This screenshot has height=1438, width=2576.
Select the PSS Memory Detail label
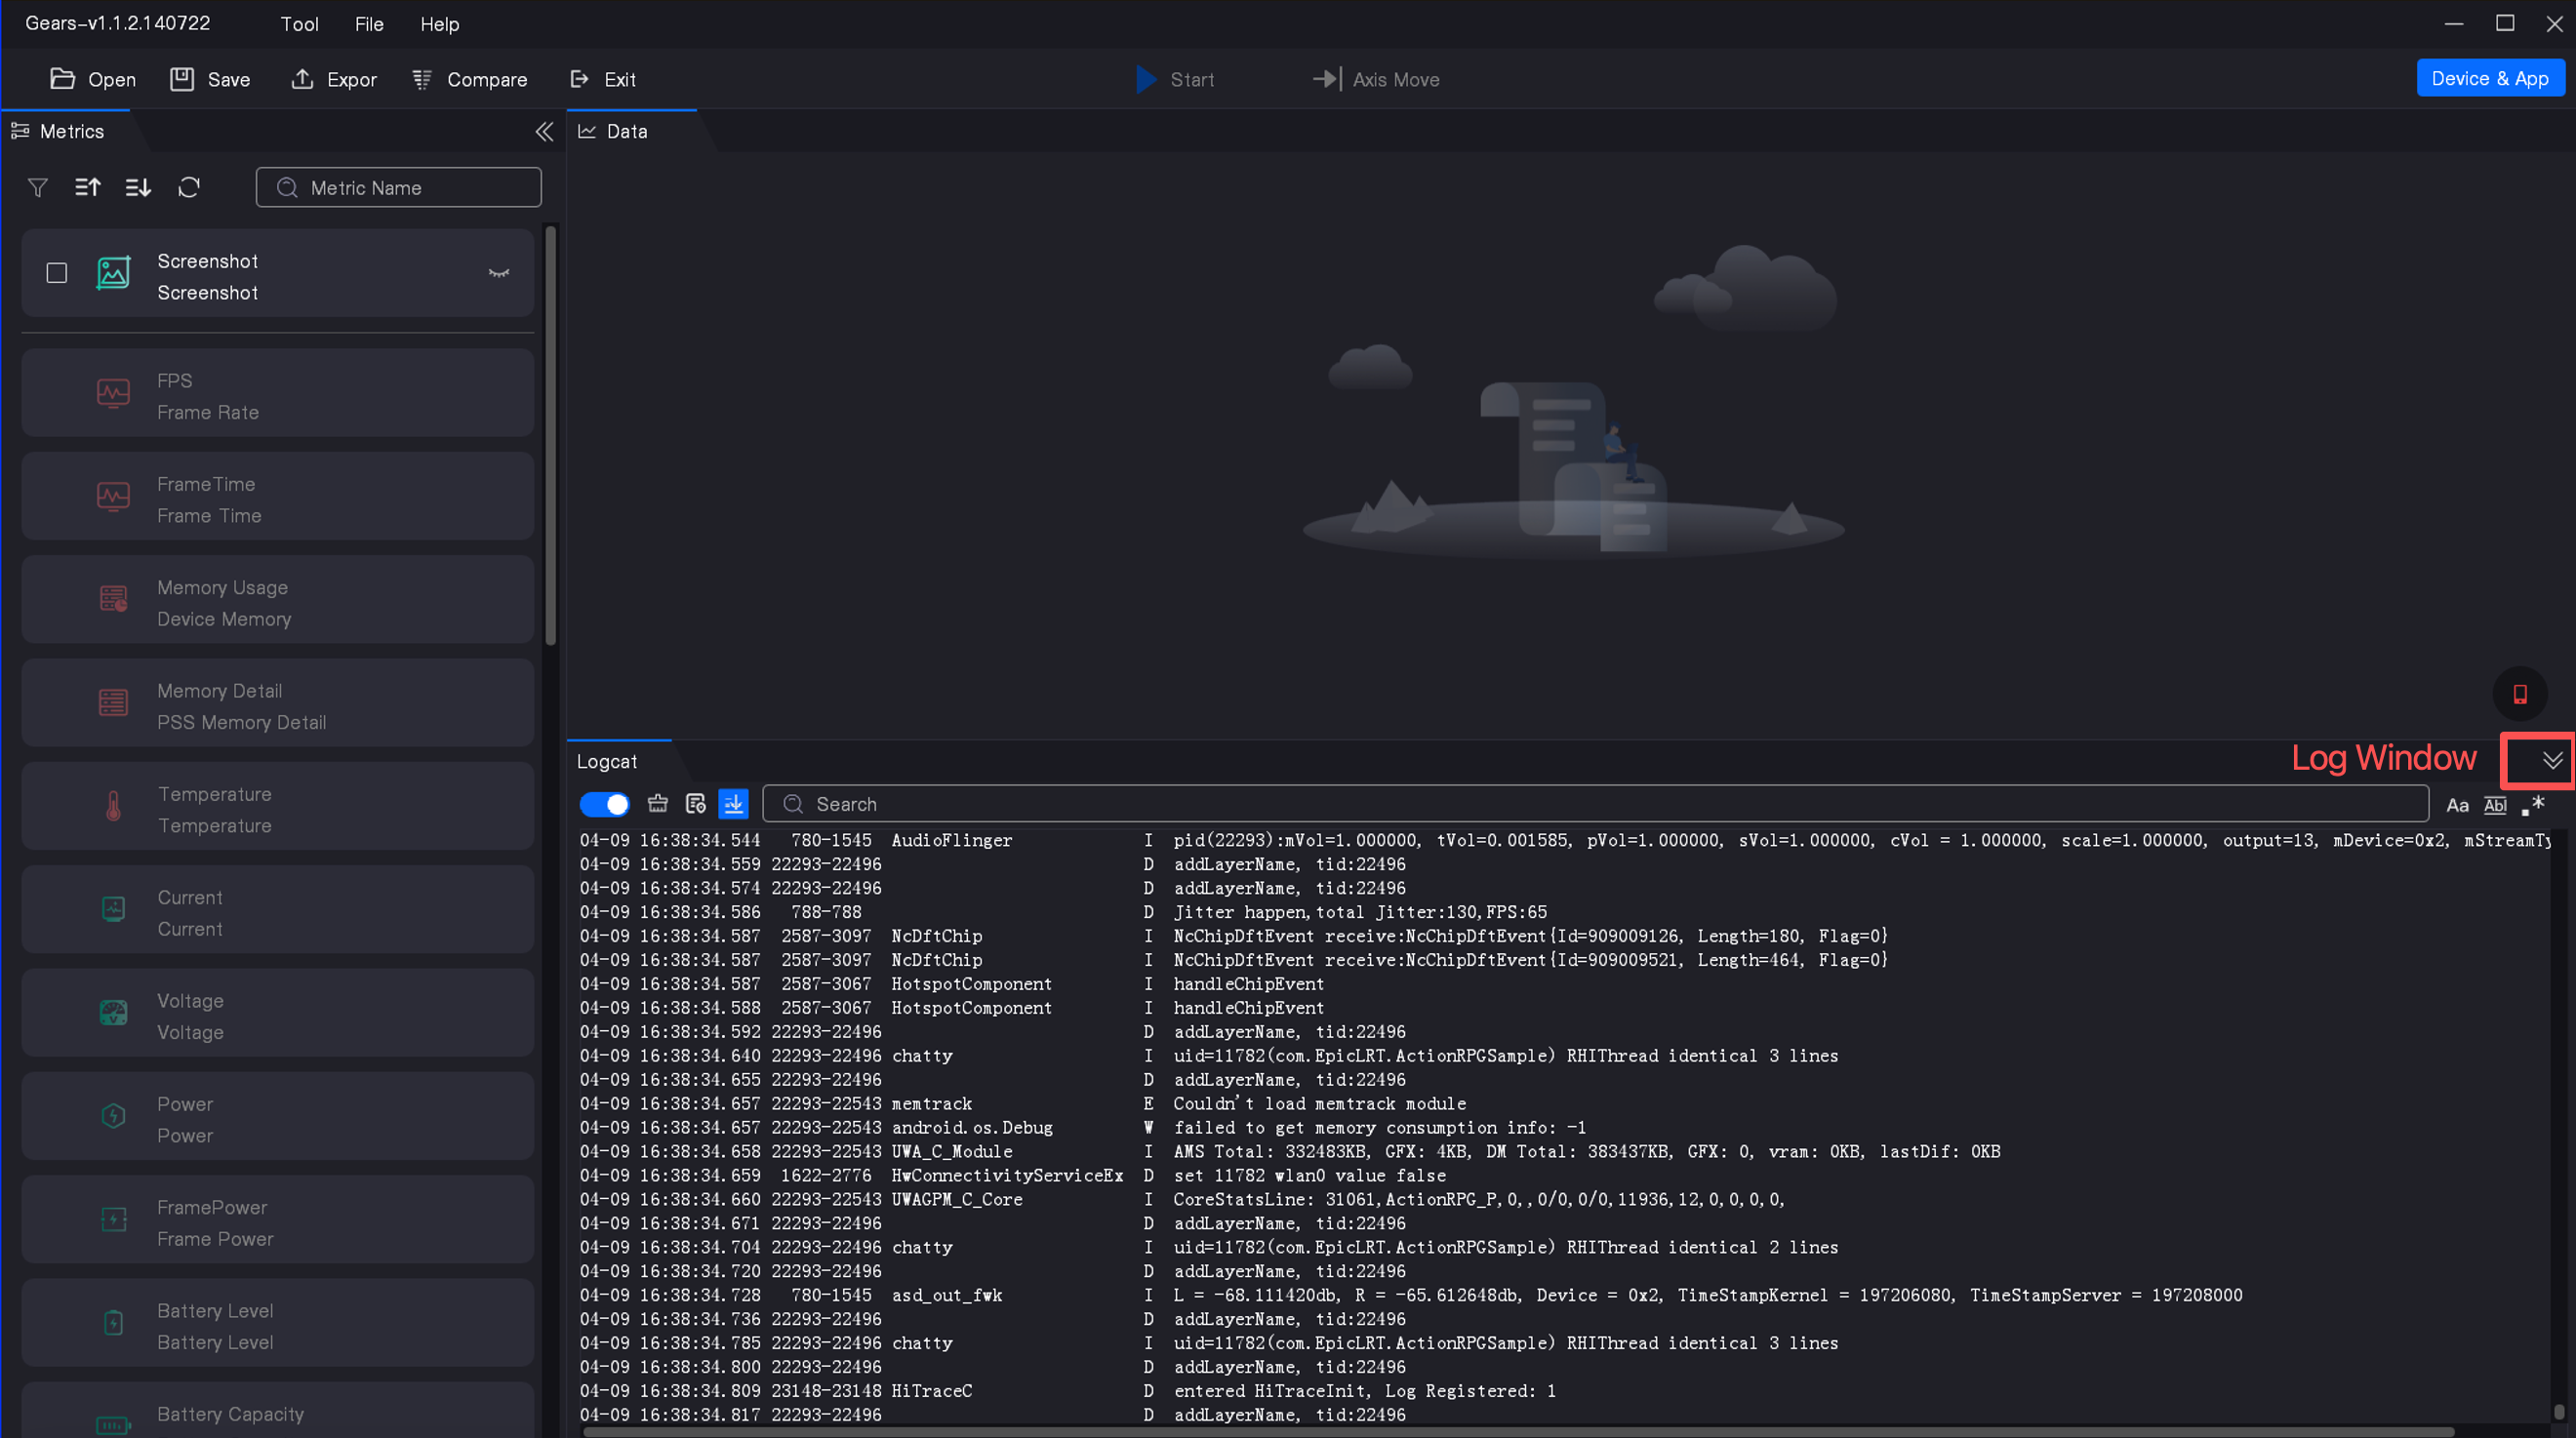[x=241, y=722]
